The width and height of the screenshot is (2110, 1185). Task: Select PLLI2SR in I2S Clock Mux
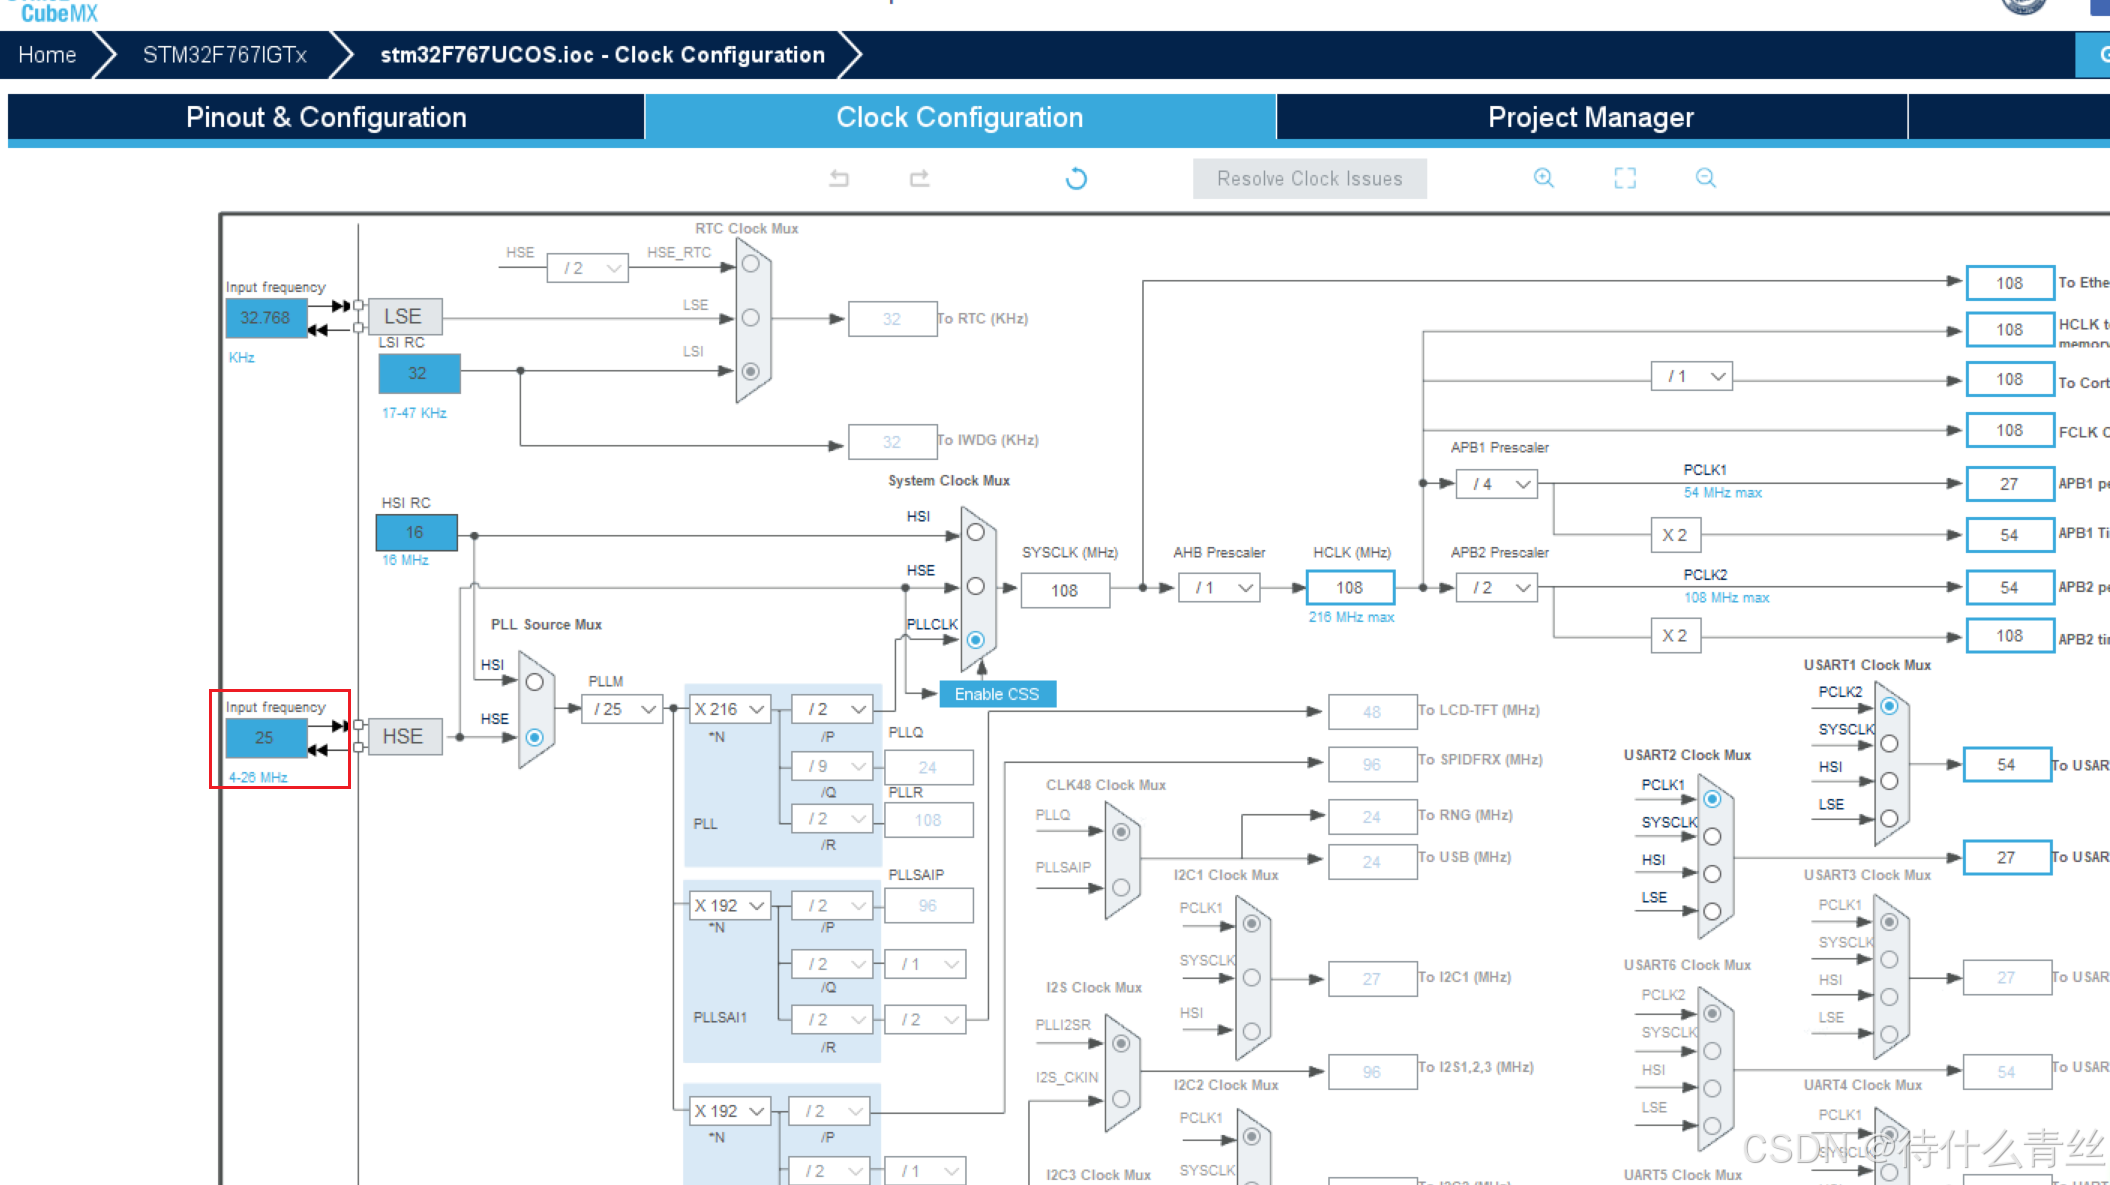pyautogui.click(x=1121, y=1044)
